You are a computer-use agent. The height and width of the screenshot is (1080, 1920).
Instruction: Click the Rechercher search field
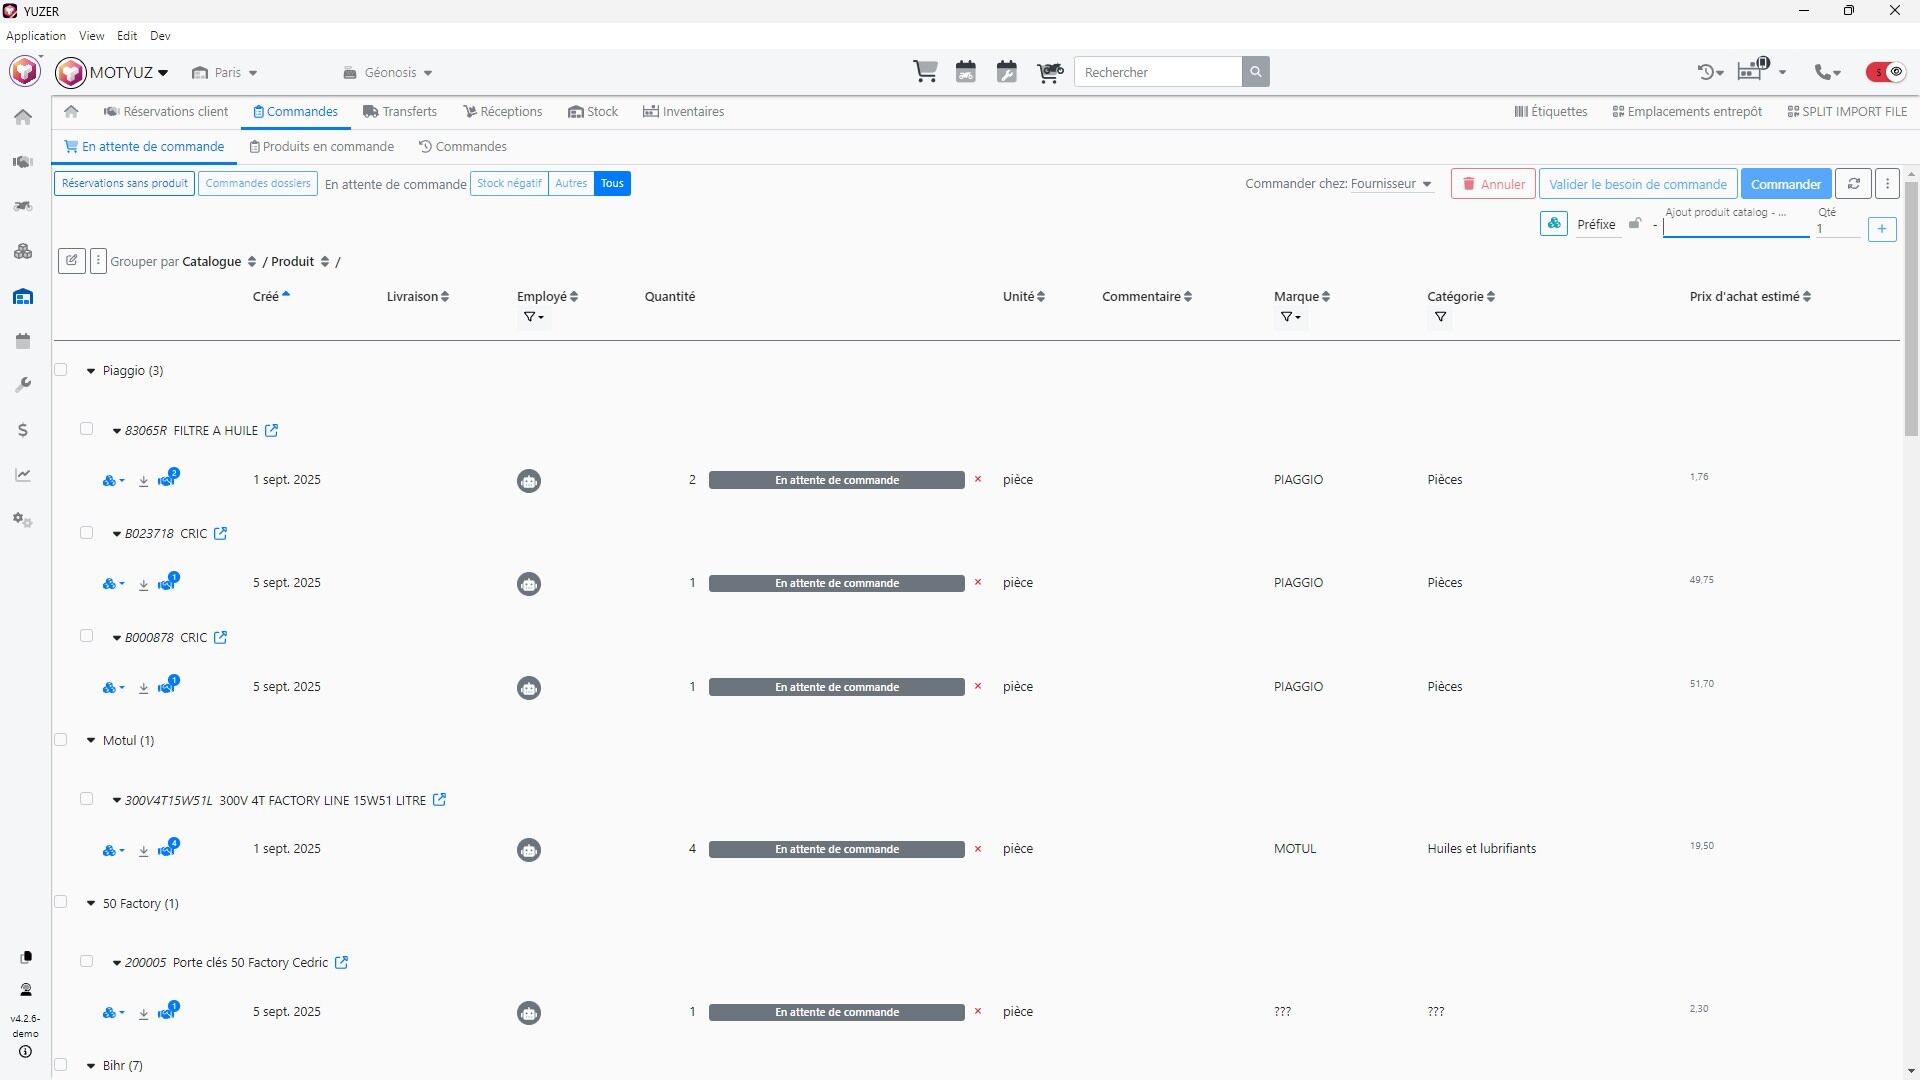coord(1157,72)
